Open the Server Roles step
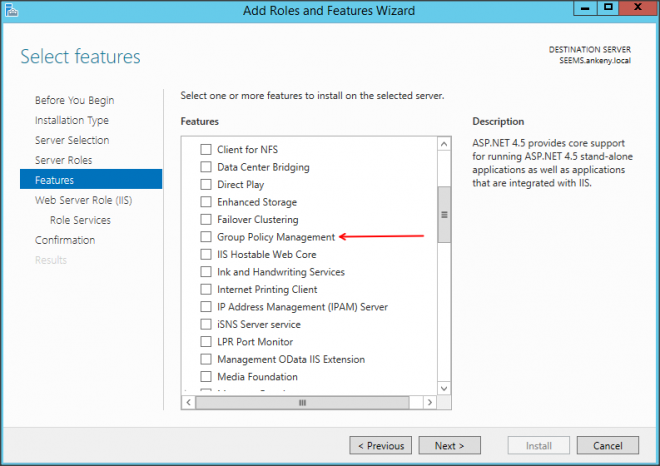This screenshot has width=660, height=466. tap(63, 160)
